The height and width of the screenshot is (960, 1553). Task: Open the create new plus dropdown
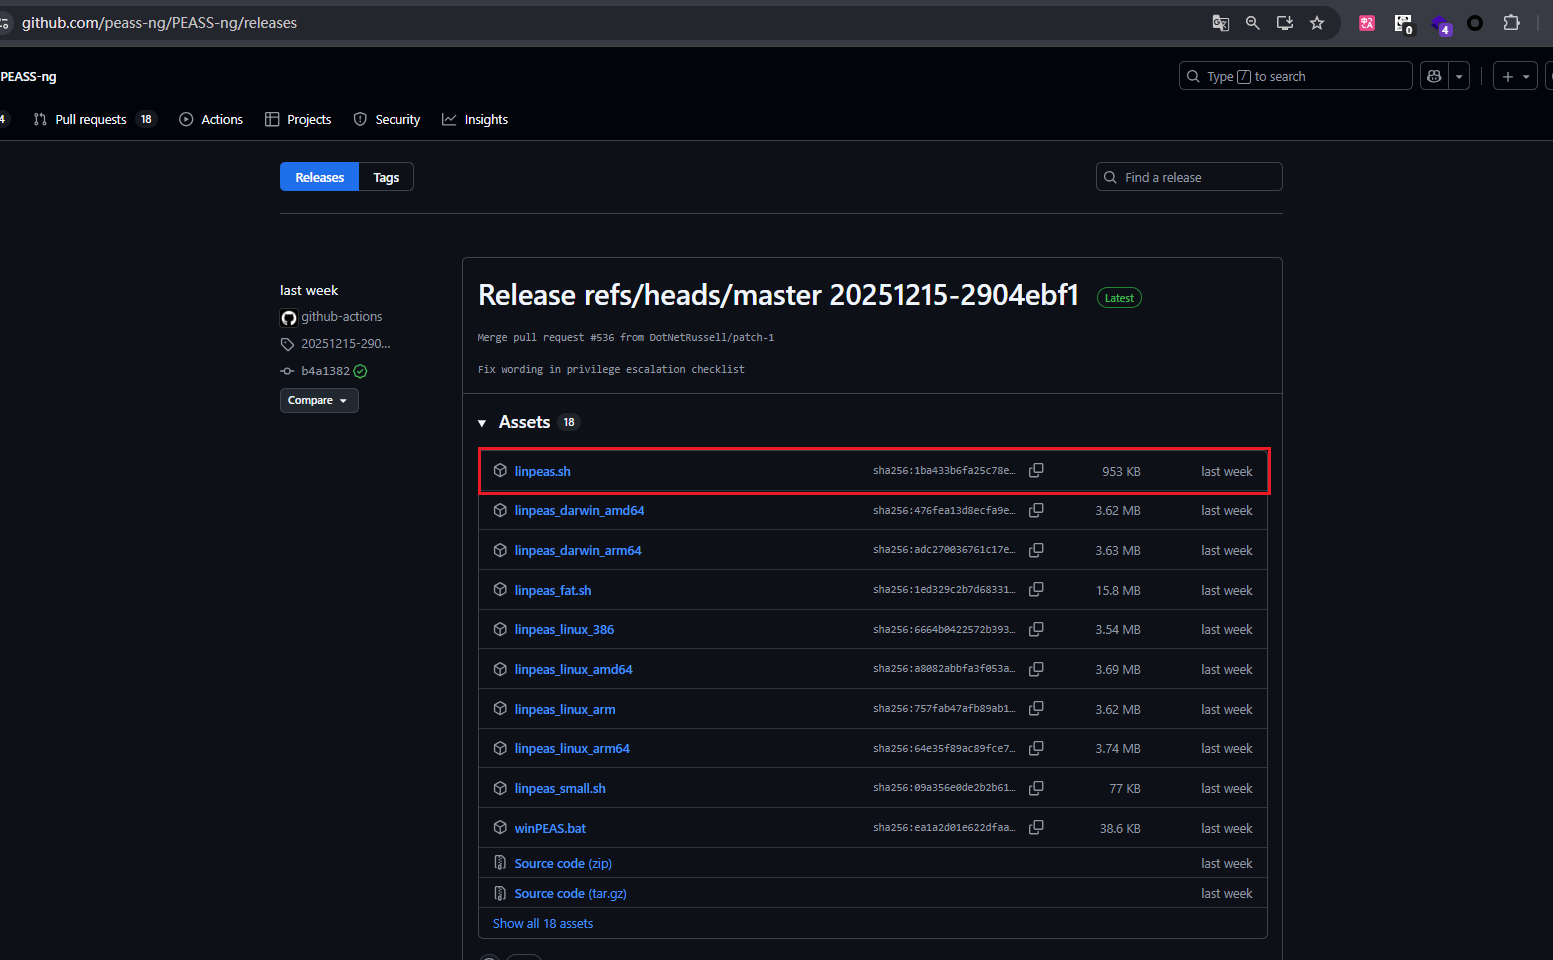click(x=1515, y=76)
